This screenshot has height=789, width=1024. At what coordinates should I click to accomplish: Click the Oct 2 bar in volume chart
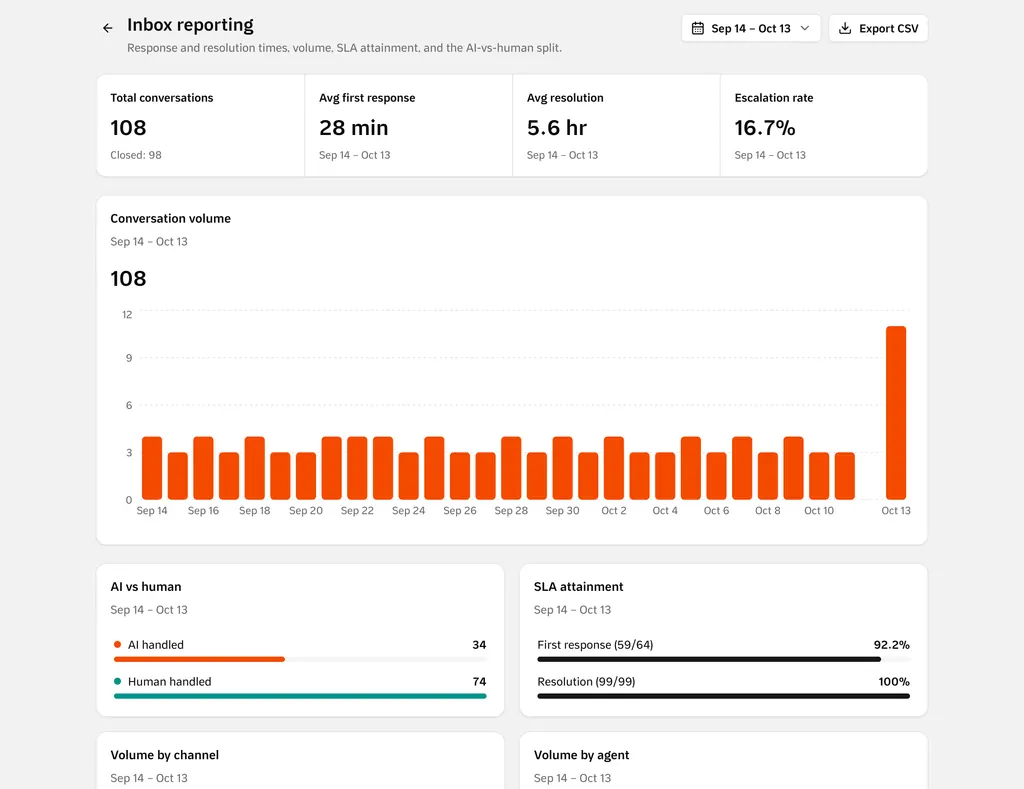[613, 468]
